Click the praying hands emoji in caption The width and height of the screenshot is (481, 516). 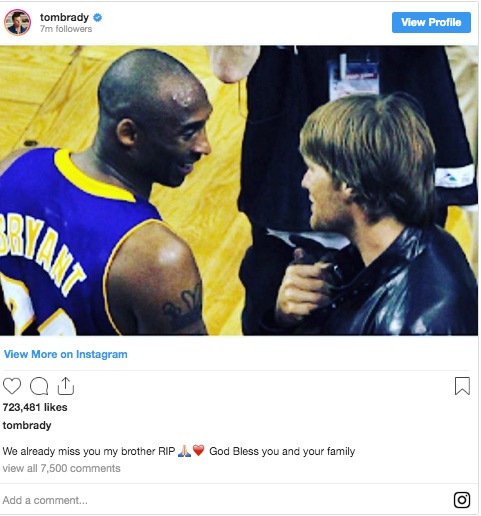tap(185, 451)
